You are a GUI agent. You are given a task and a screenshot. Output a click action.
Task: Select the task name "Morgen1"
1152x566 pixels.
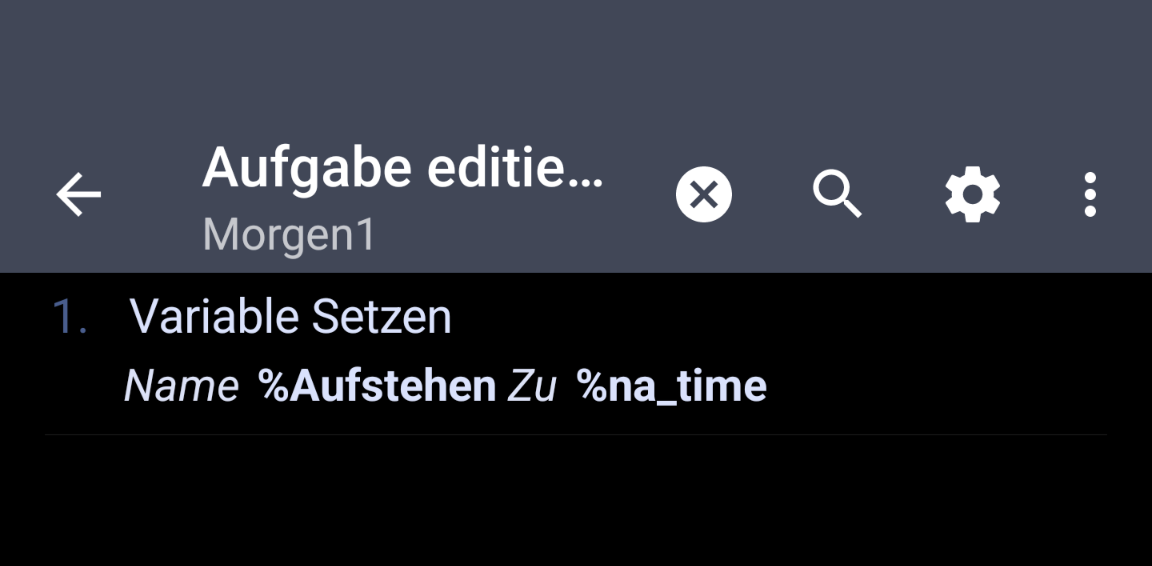[x=289, y=235]
